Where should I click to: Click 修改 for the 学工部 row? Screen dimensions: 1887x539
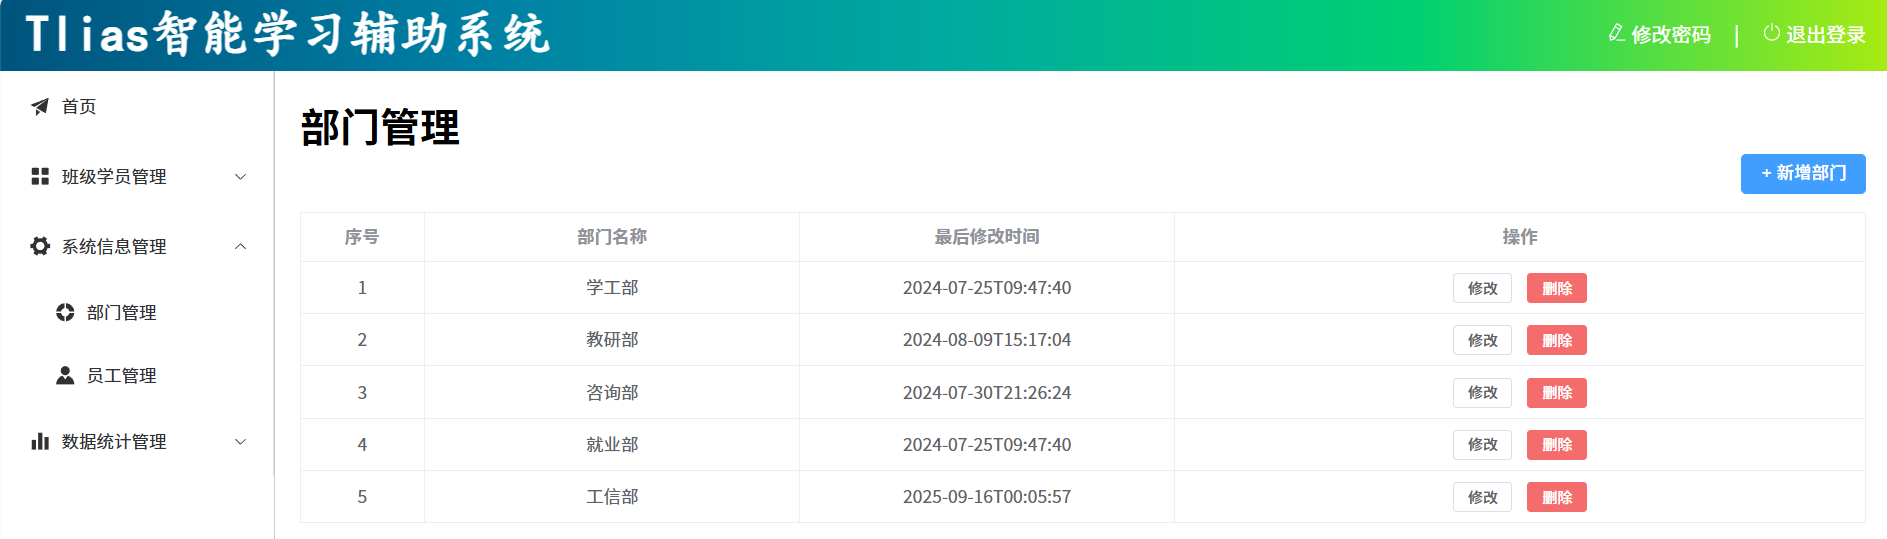click(x=1482, y=288)
